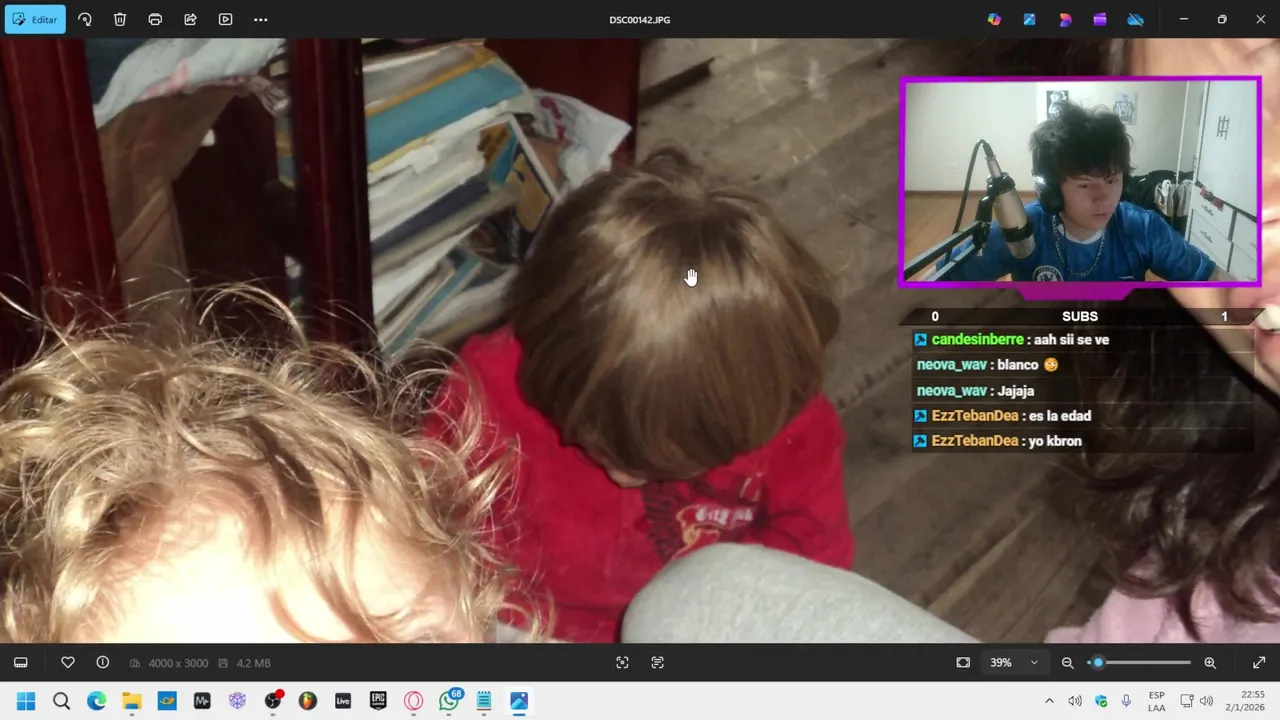Viewport: 1280px width, 720px height.
Task: Click the zoom slider track
Action: coord(1140,662)
